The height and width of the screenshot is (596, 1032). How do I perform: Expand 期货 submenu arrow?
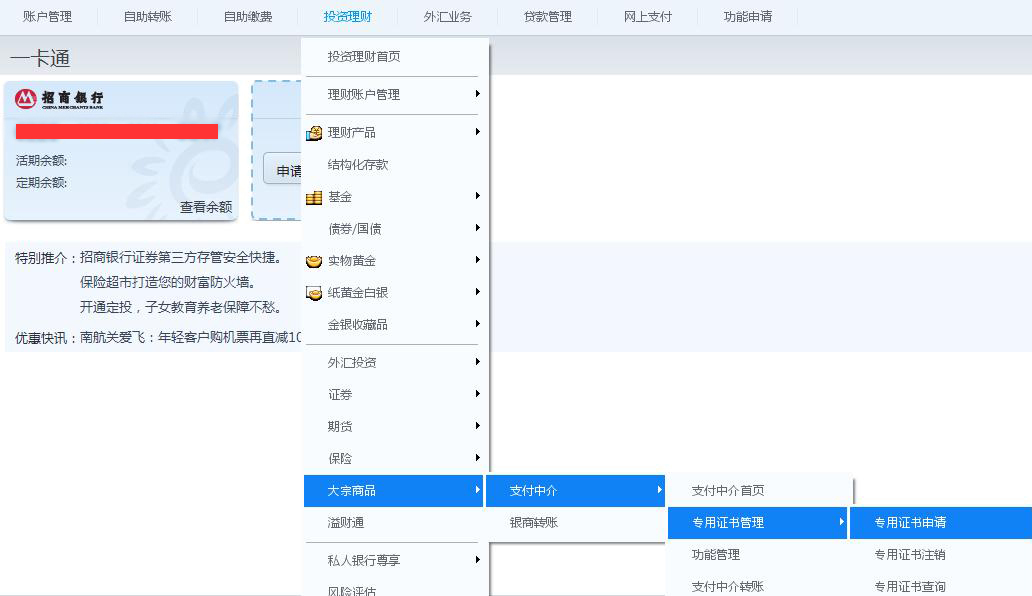tap(477, 426)
